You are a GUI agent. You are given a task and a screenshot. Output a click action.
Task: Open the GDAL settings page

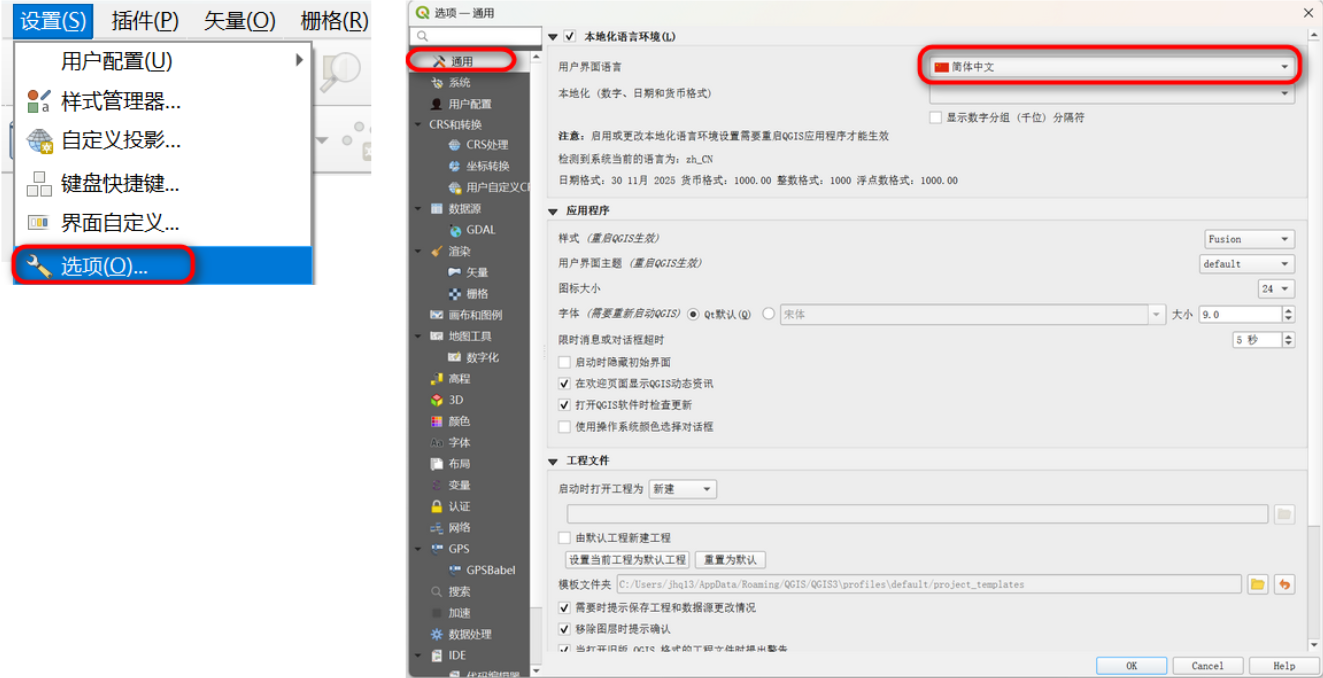[480, 230]
